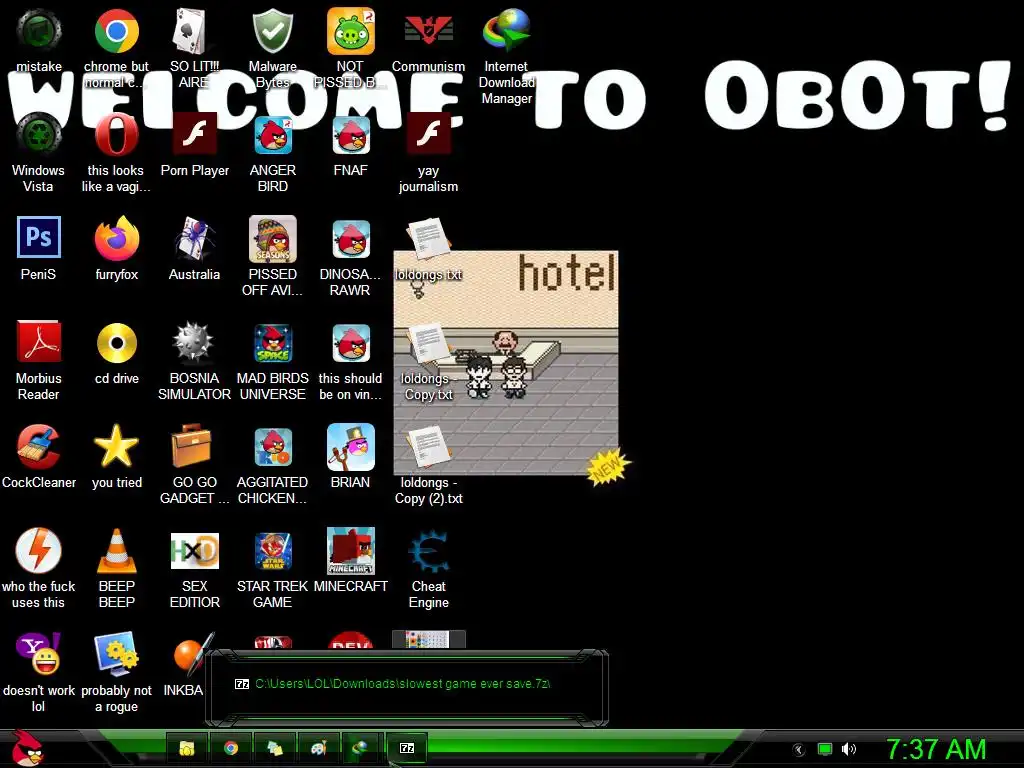Open the folder taskbar button
Viewport: 1024px width, 768px height.
click(x=187, y=748)
